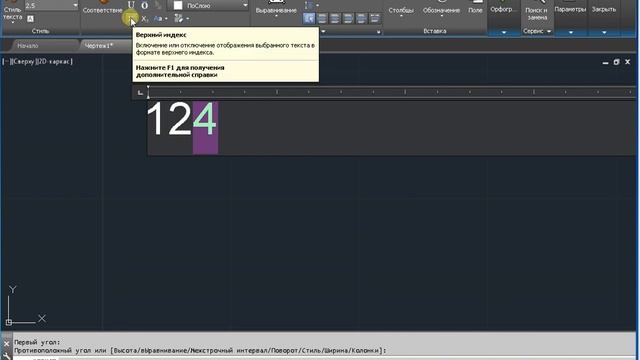Toggle underline formatting with the U icon

[131, 5]
